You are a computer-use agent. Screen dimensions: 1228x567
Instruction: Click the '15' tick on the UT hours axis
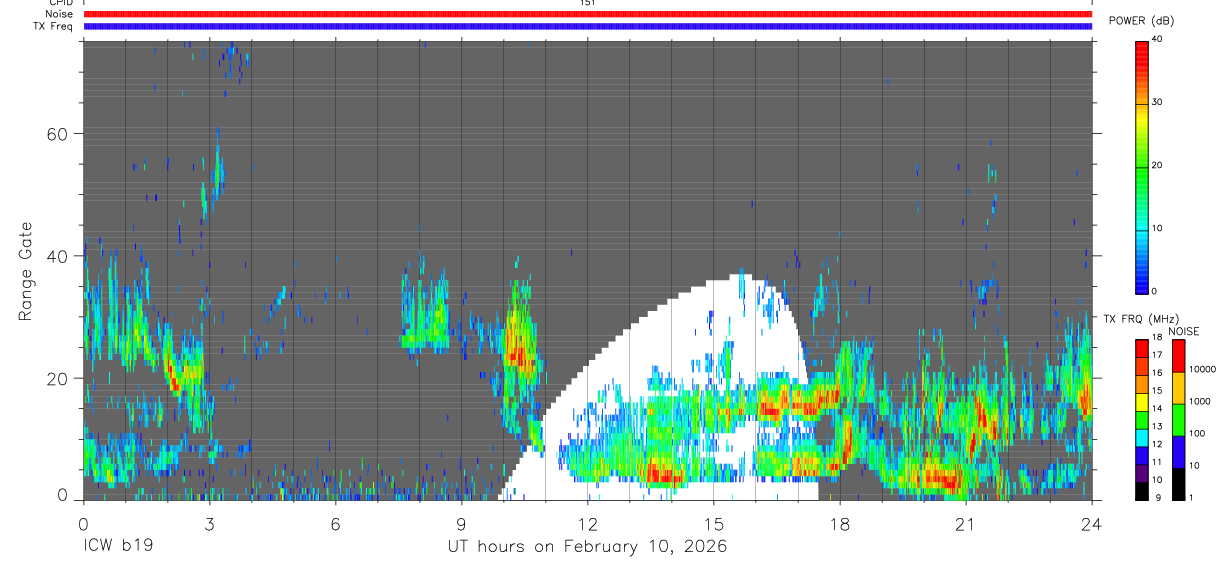point(713,523)
